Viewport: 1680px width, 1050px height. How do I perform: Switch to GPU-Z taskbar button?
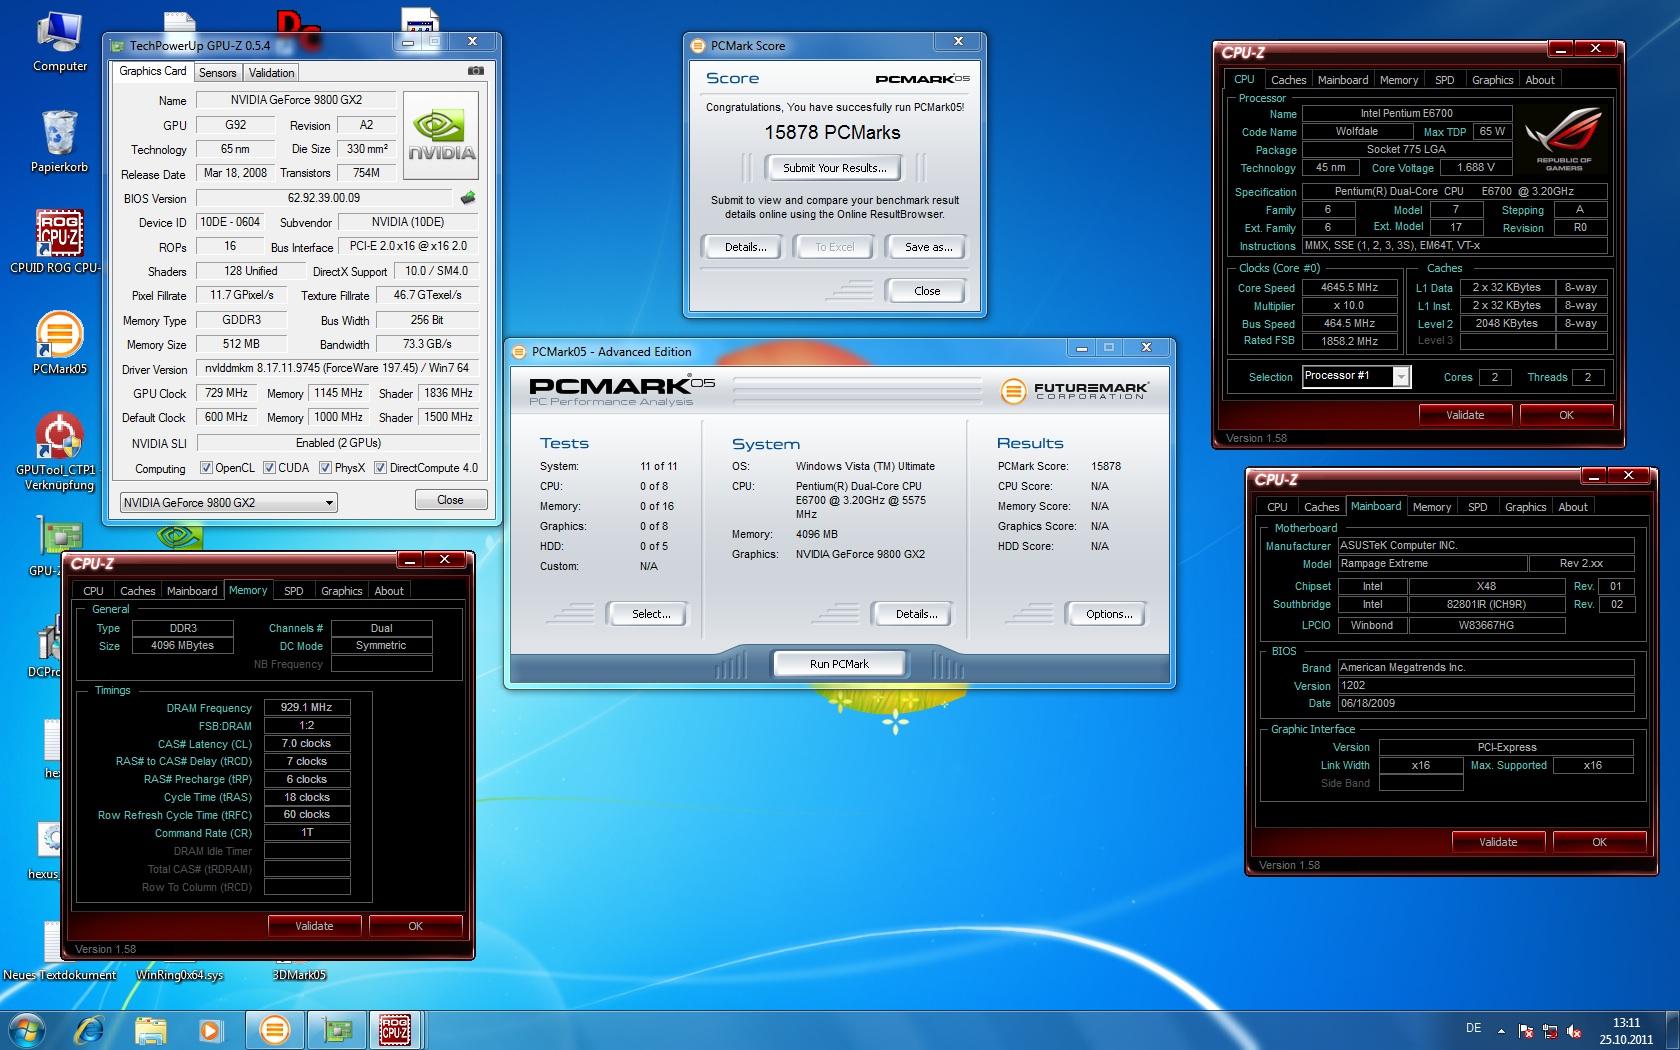[336, 1029]
